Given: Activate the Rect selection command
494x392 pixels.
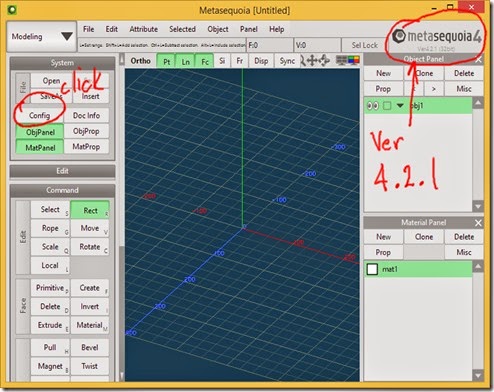Looking at the screenshot, I should click(90, 210).
